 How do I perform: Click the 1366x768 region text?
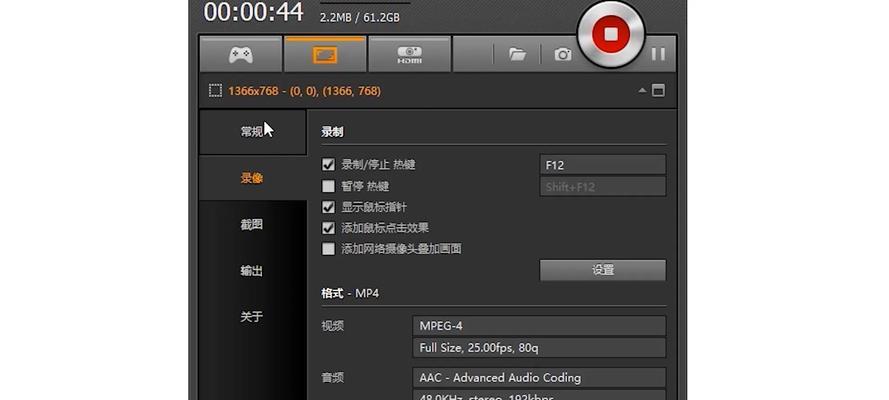[304, 91]
